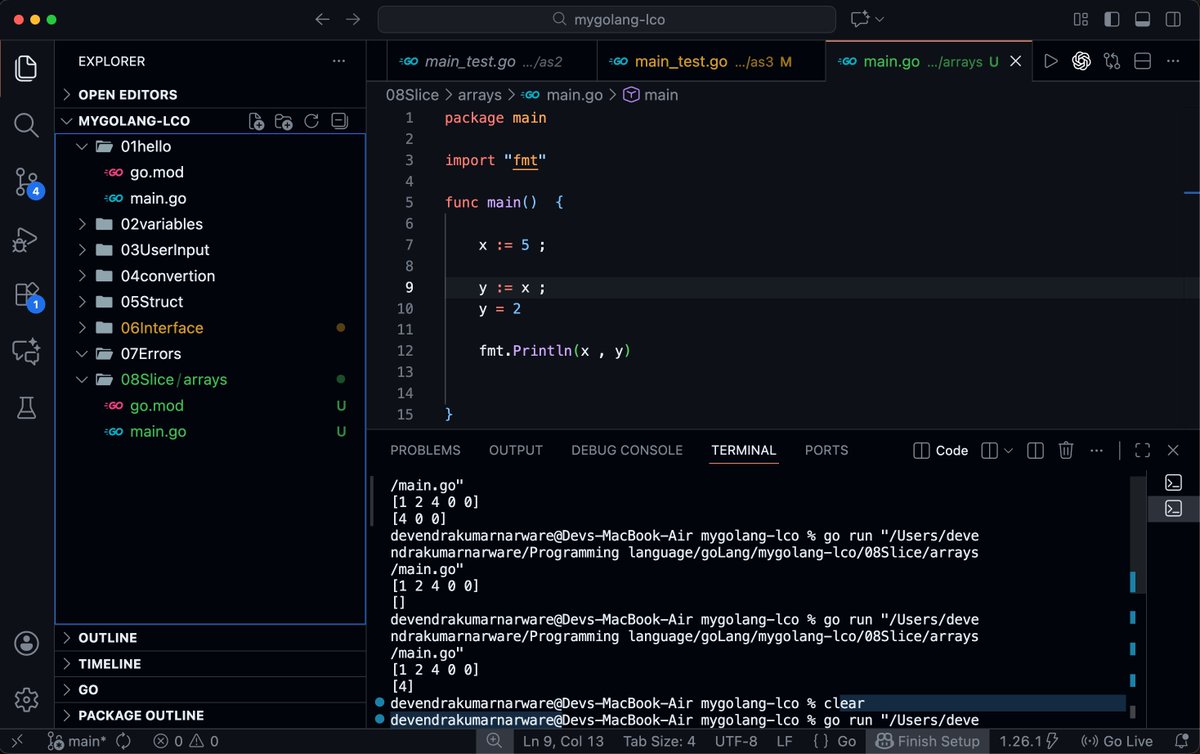Split the terminal panel
1200x754 pixels.
click(1036, 450)
